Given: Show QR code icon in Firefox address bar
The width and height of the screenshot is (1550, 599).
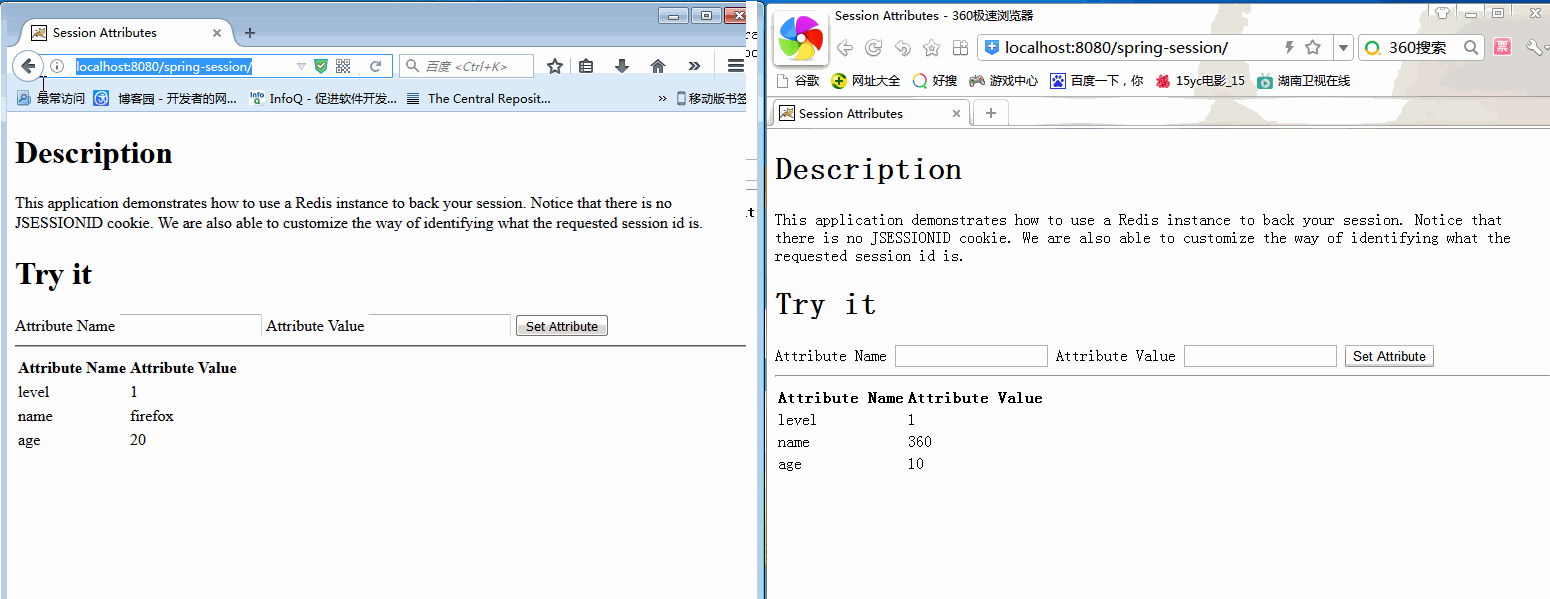Looking at the screenshot, I should tap(343, 66).
